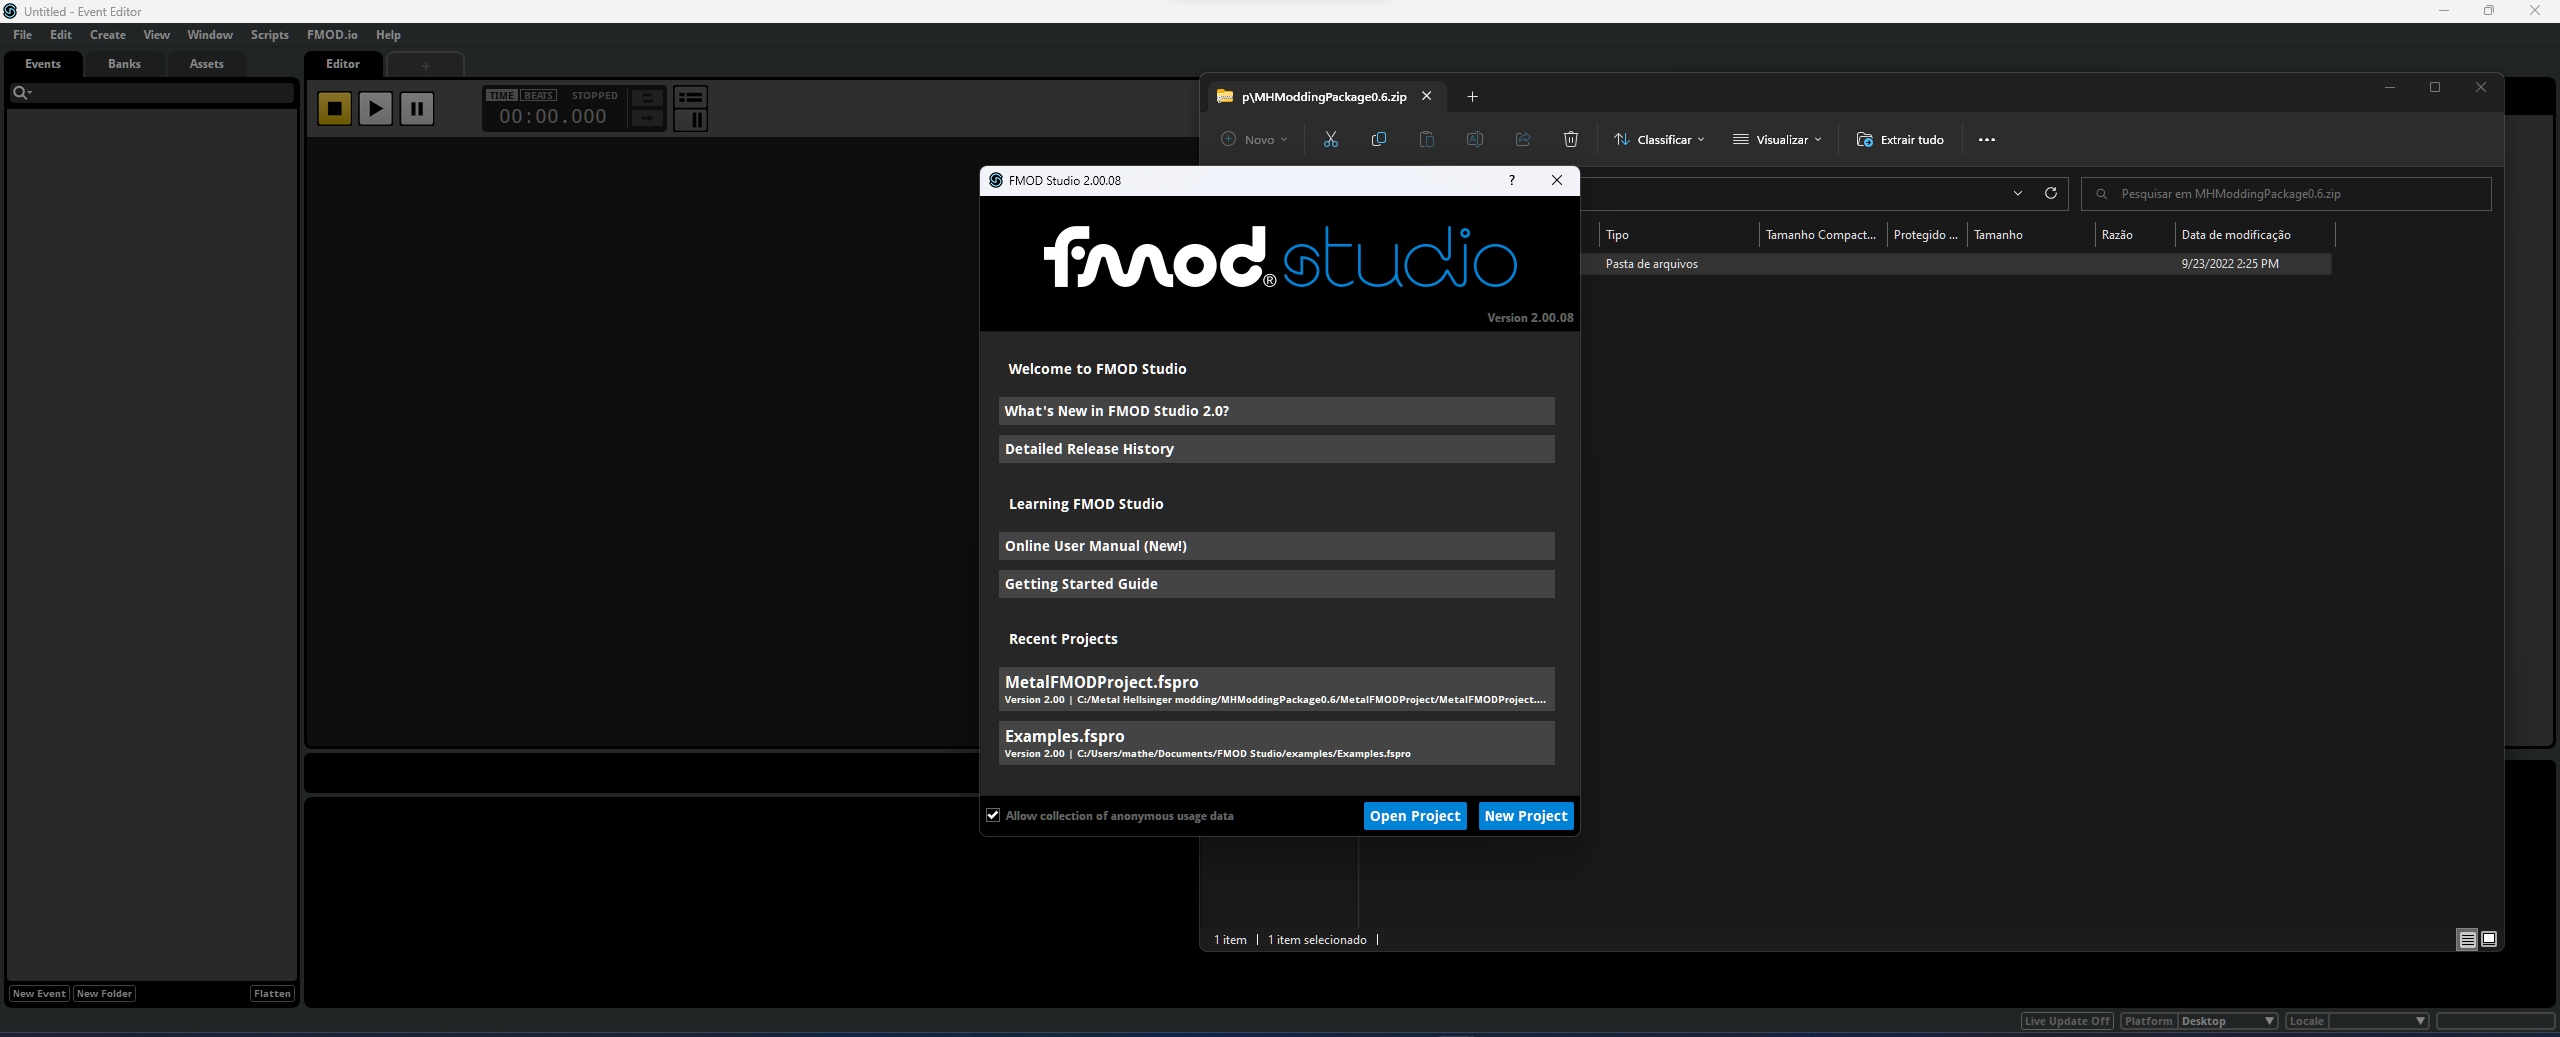Click the Delete trash icon in File Explorer
The image size is (2560, 1037).
1571,140
